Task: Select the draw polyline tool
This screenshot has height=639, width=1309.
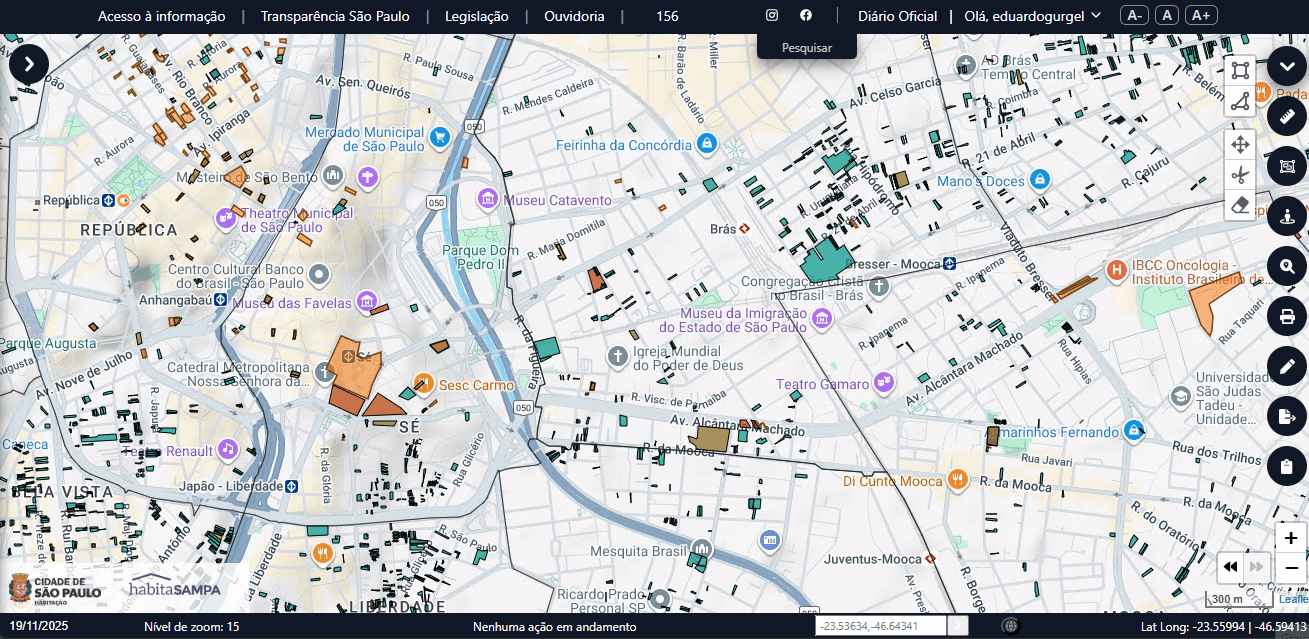Action: tap(1240, 101)
